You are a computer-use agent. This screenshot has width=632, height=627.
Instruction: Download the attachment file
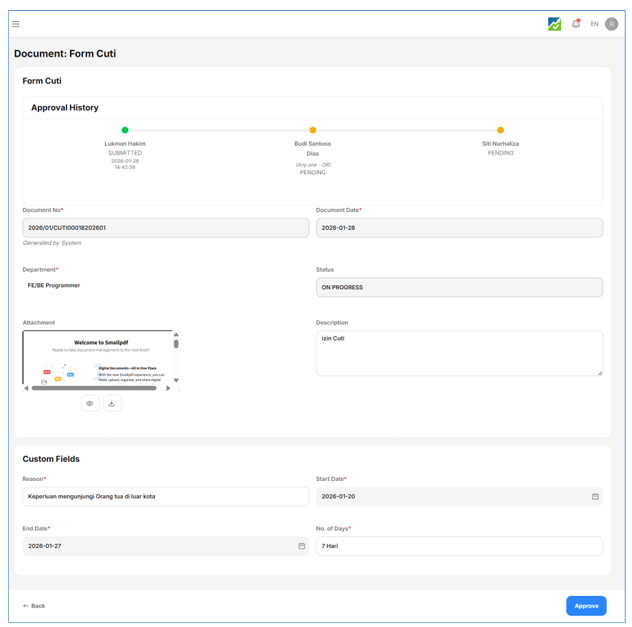(112, 404)
